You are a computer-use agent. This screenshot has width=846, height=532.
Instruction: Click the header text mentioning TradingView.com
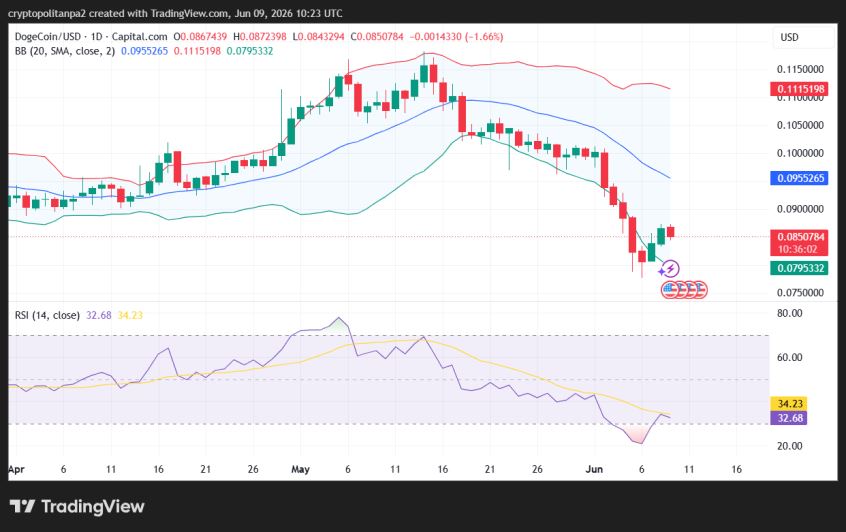[x=175, y=13]
